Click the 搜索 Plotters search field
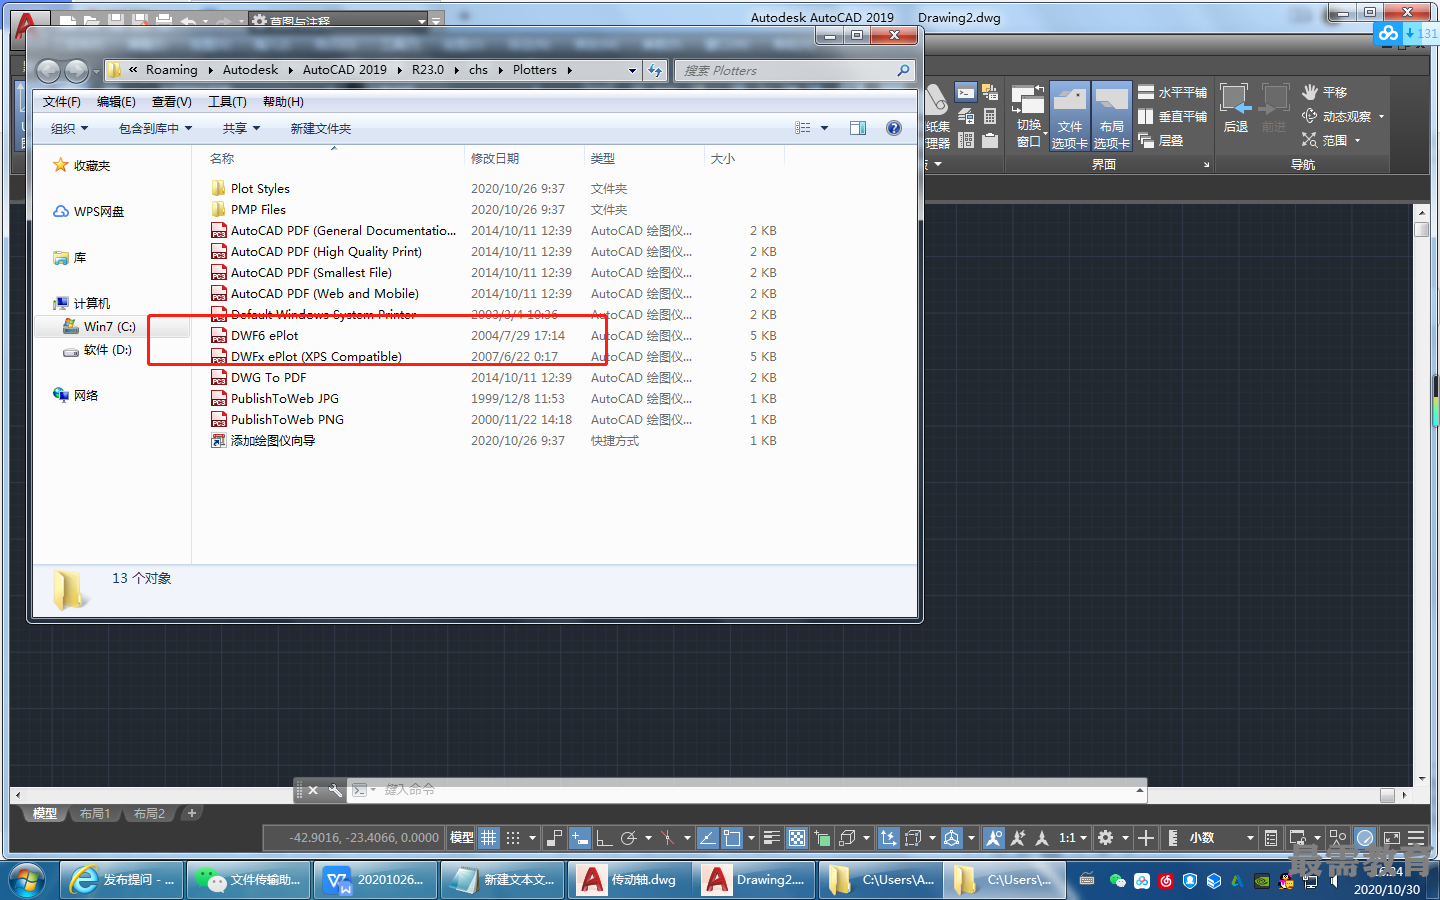Image resolution: width=1440 pixels, height=900 pixels. (x=794, y=70)
